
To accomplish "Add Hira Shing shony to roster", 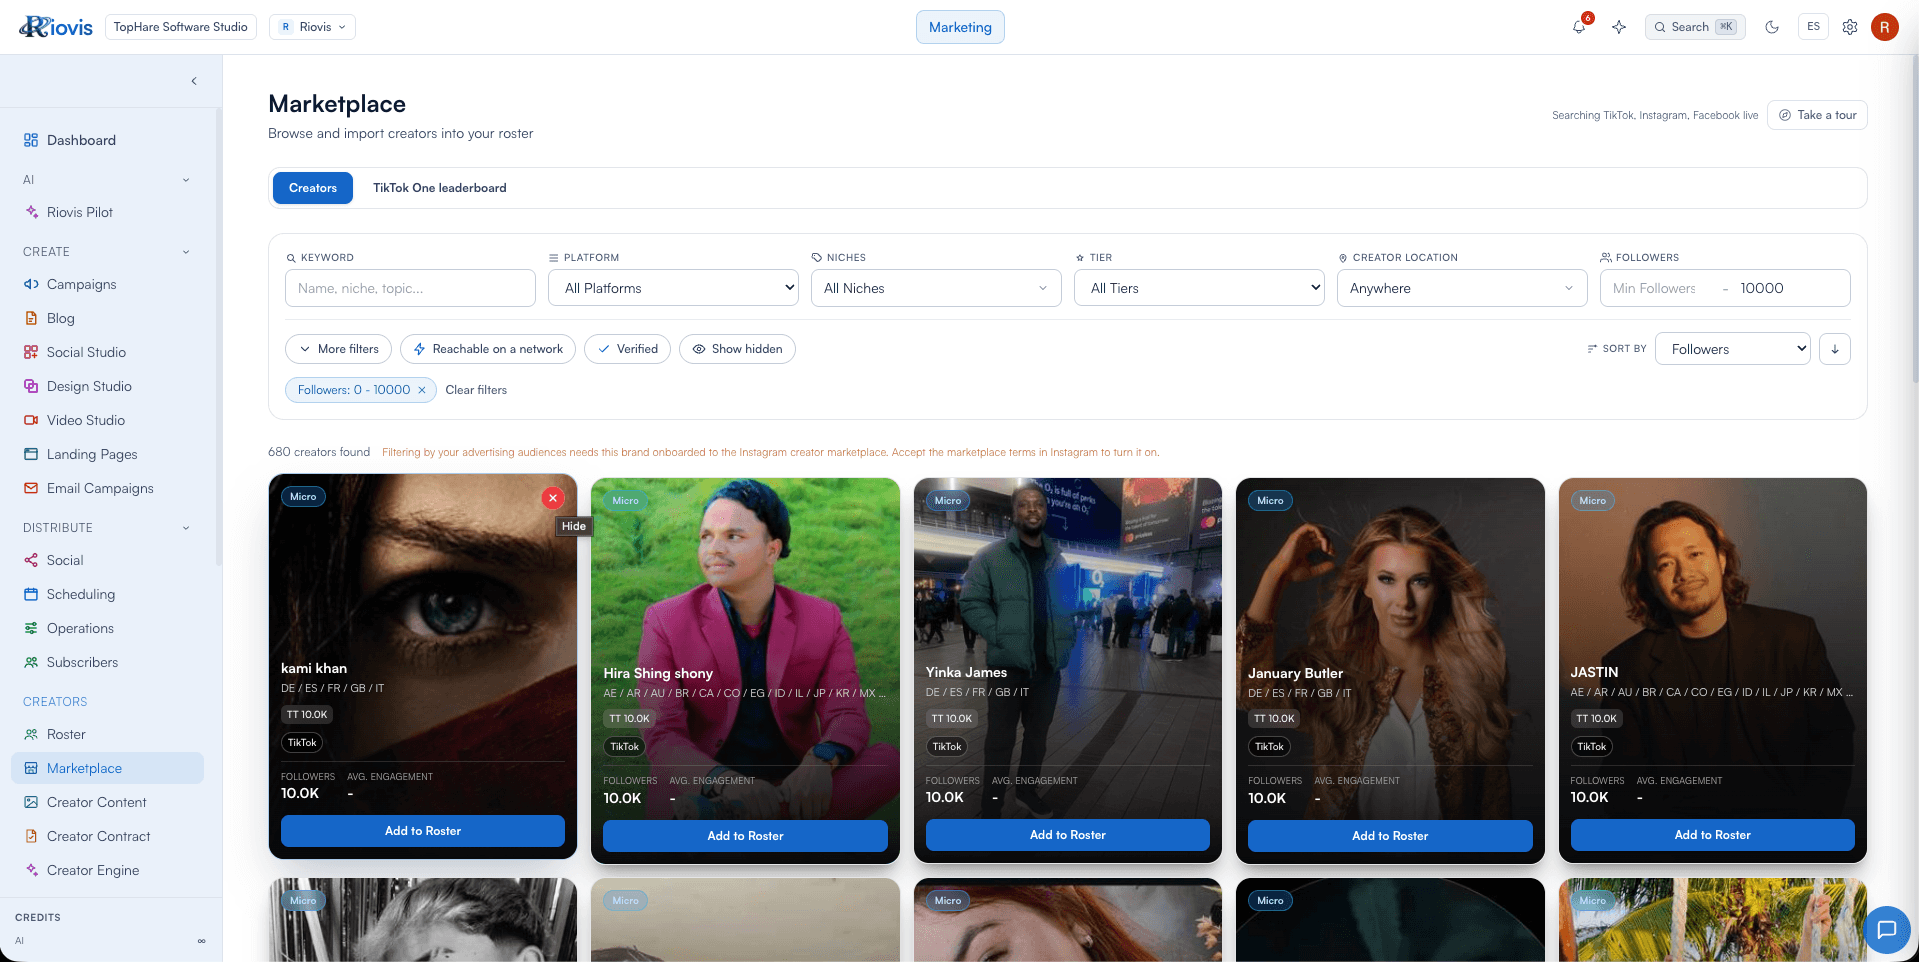I will (x=745, y=836).
